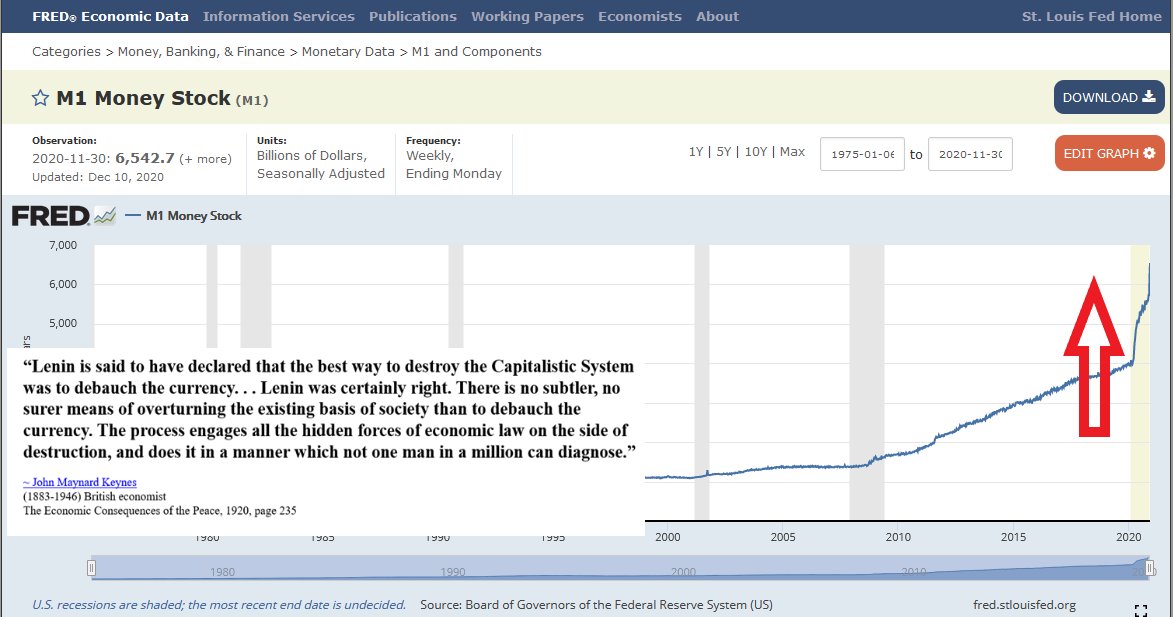Click the 'Weekly, Ending Monday' frequency text
1173x617 pixels.
(454, 165)
